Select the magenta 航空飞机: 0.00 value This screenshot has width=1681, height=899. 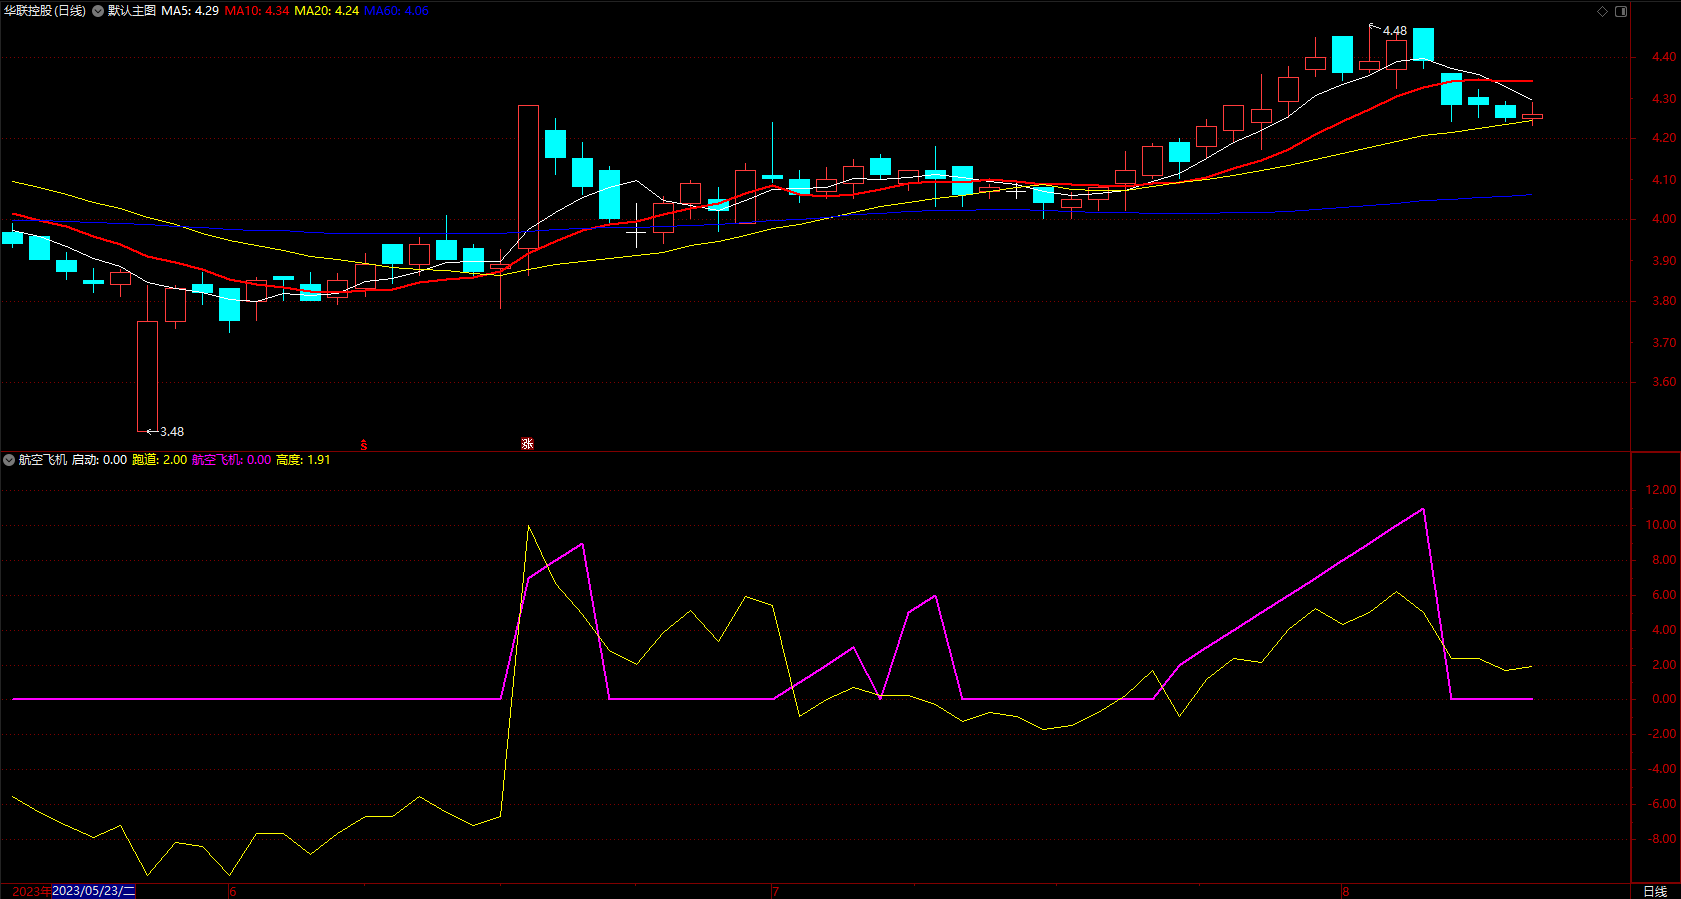231,460
